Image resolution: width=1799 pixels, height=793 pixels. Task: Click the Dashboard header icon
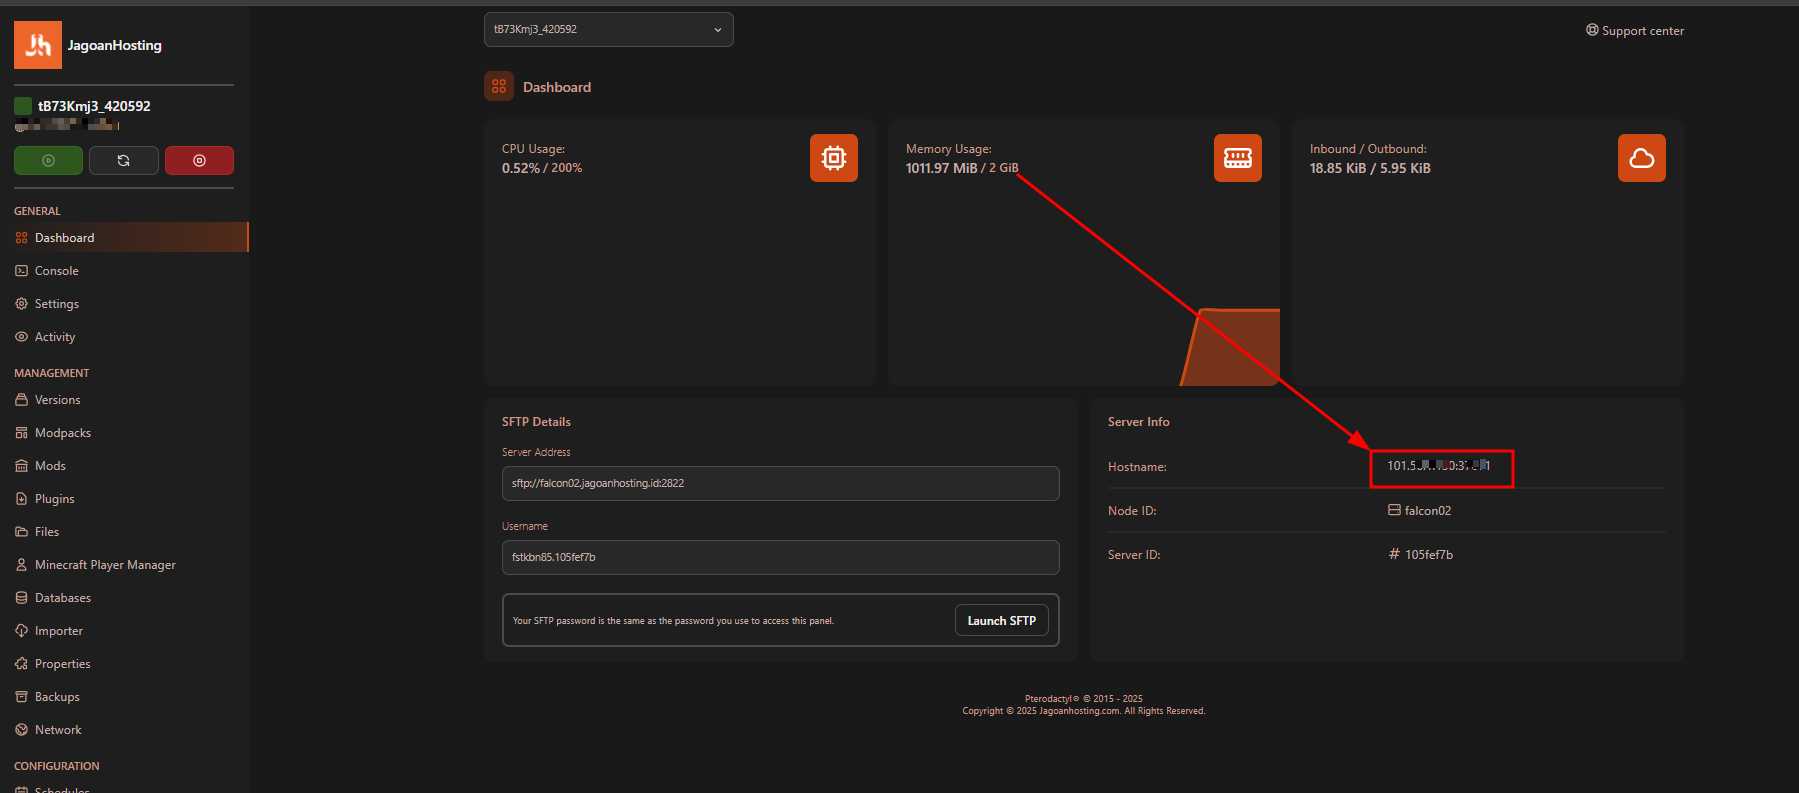click(x=499, y=86)
